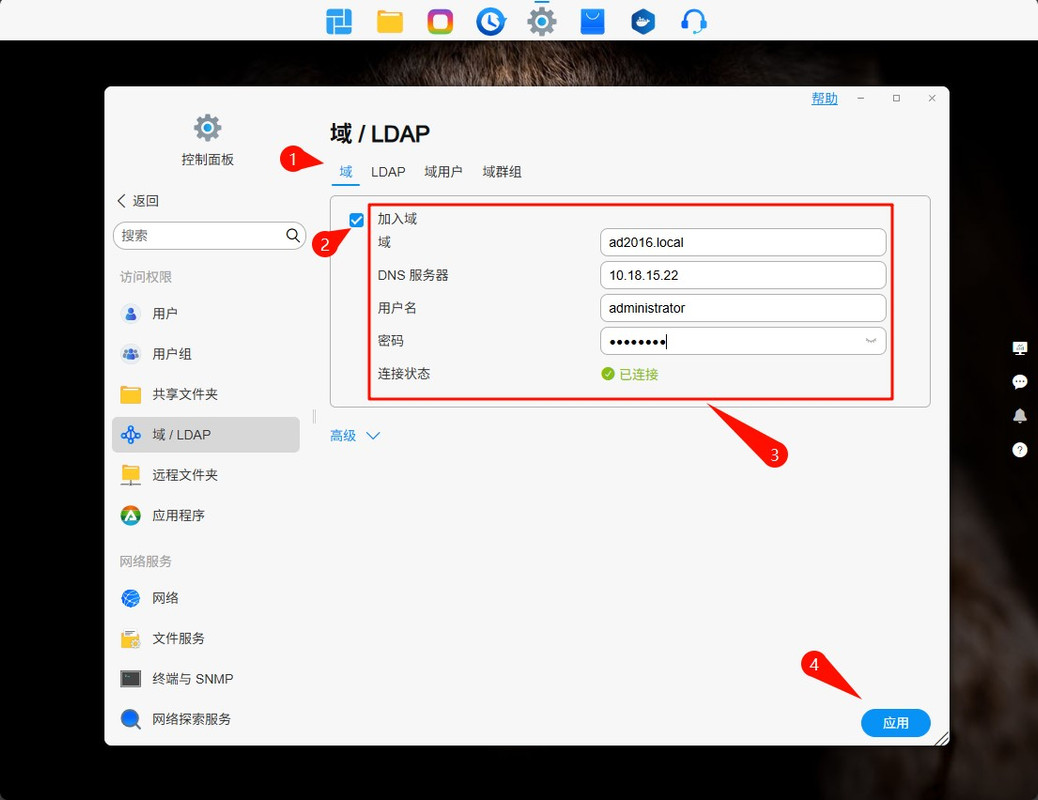Open 终端与 SNMP in sidebar
The height and width of the screenshot is (800, 1038).
pyautogui.click(x=206, y=679)
